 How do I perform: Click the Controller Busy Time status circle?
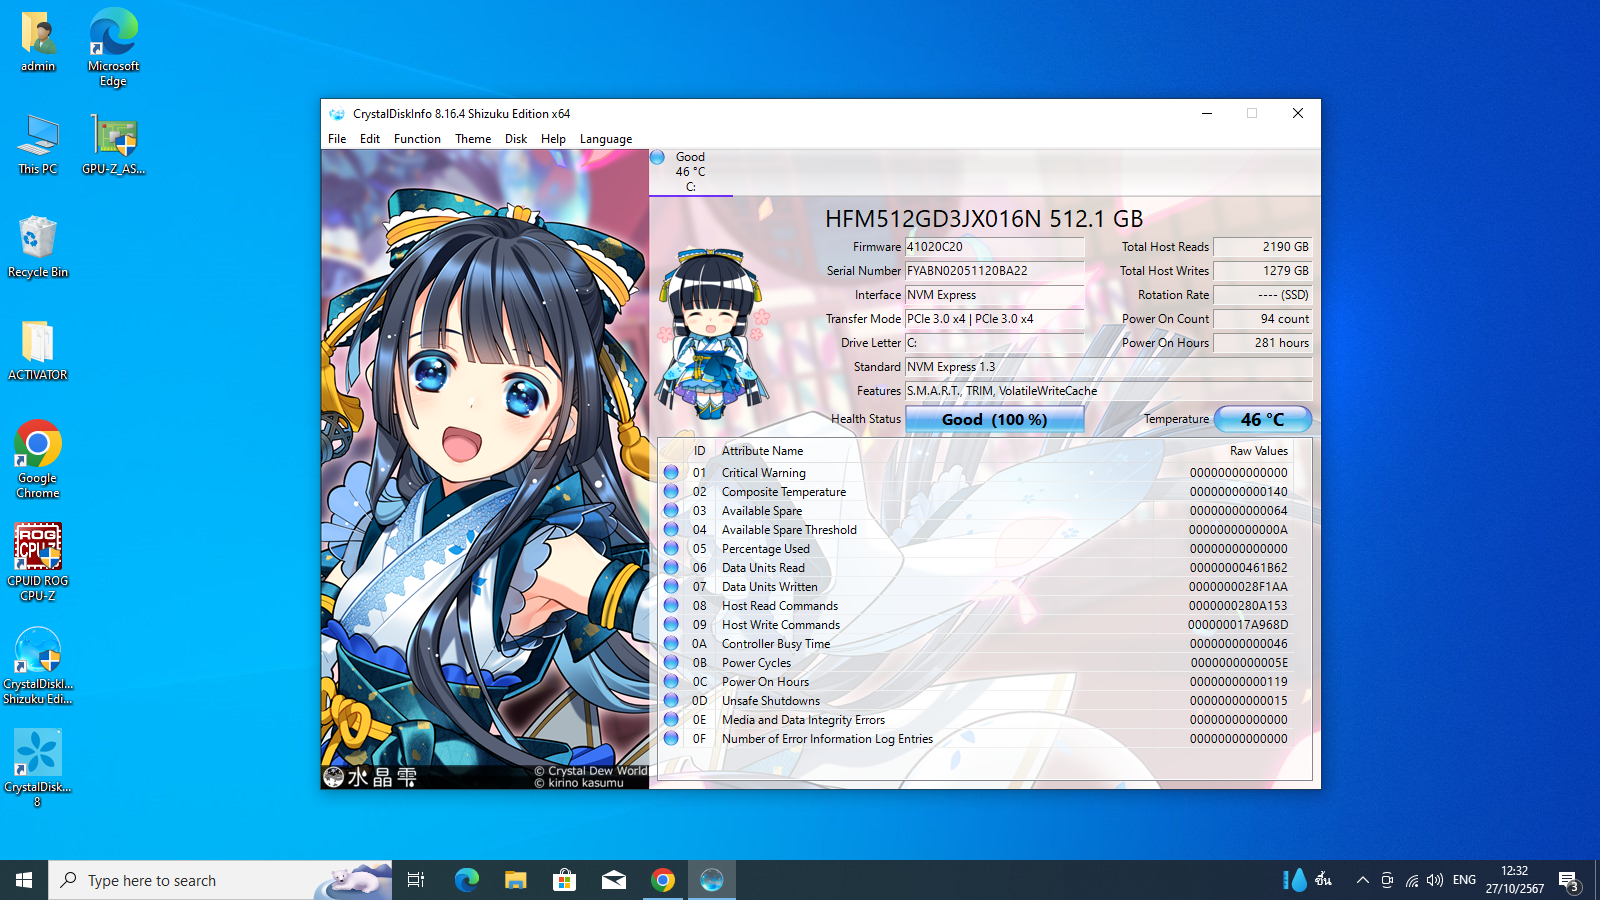point(671,643)
